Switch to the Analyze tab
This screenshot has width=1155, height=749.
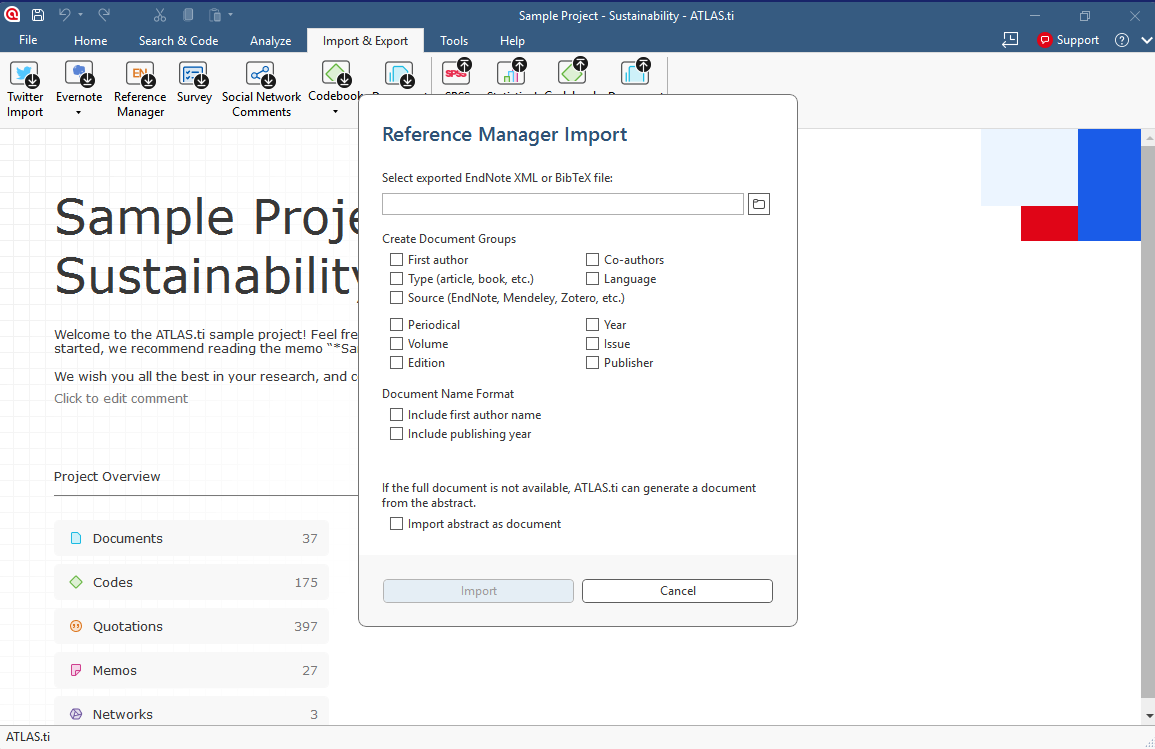[x=270, y=41]
